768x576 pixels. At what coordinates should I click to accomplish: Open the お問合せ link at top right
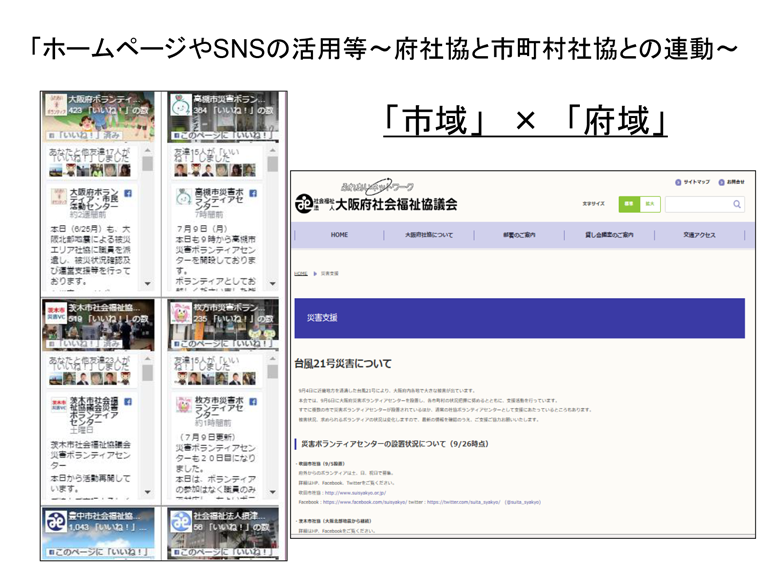point(732,182)
